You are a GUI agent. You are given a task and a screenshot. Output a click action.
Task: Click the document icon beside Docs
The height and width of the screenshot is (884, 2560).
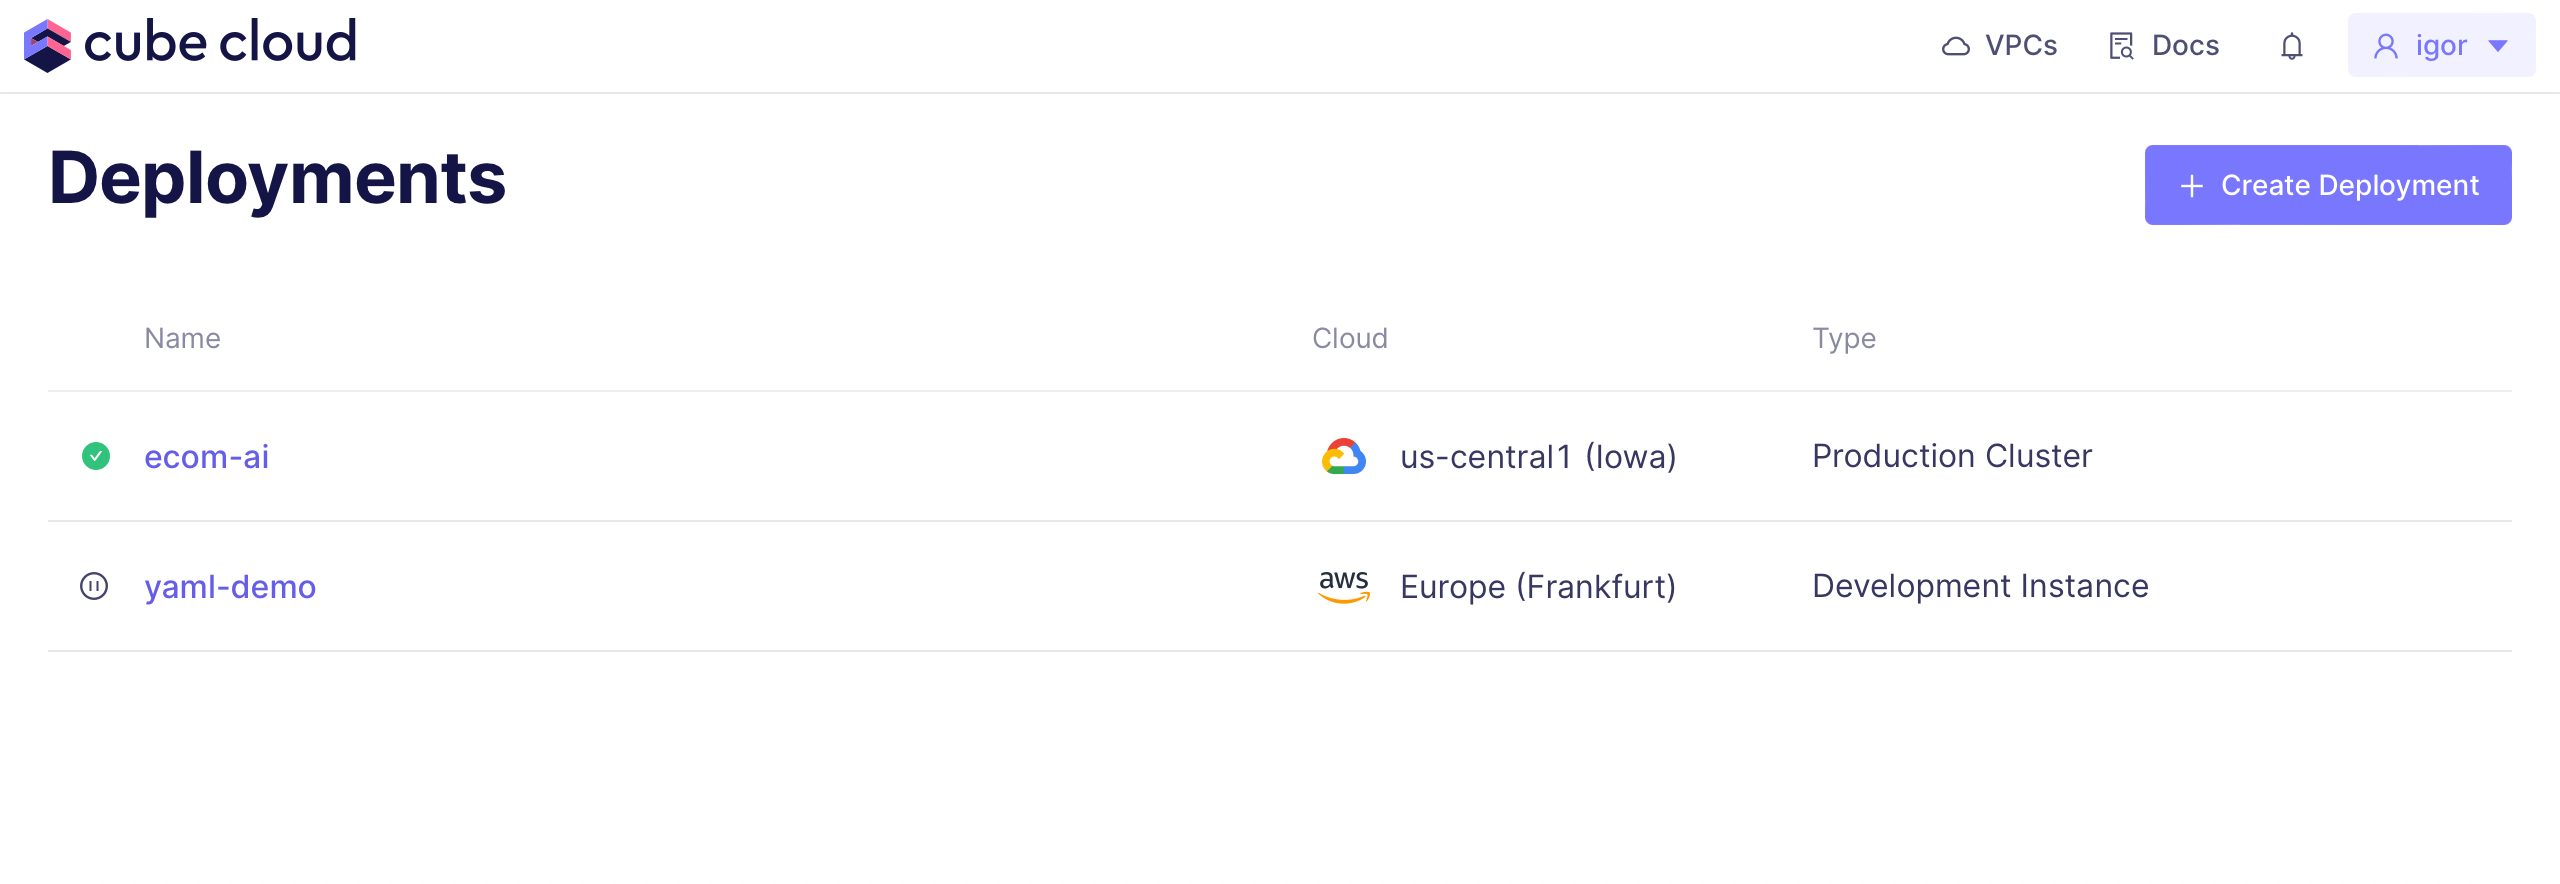click(x=2121, y=46)
